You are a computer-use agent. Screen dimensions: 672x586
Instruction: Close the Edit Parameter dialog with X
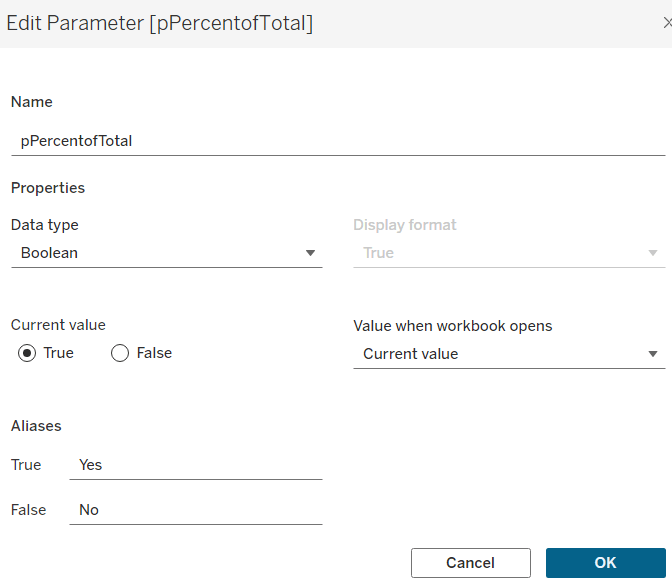point(667,23)
